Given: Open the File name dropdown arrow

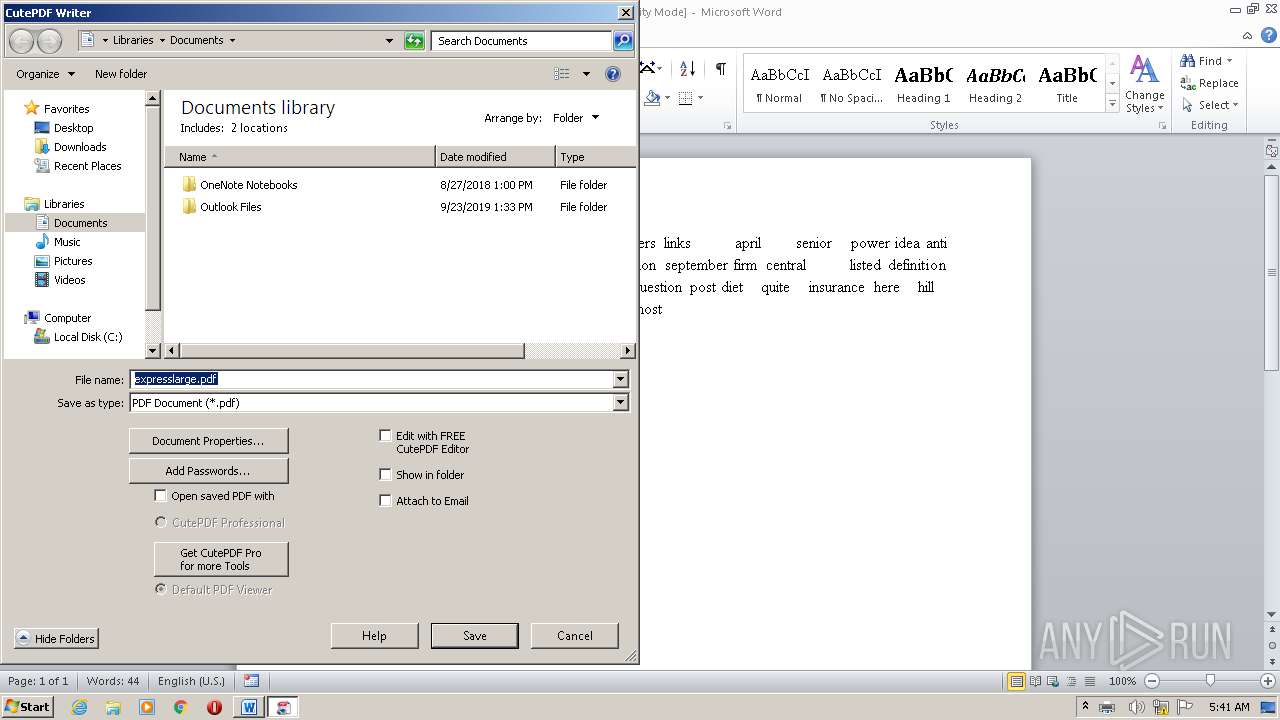Looking at the screenshot, I should click(620, 379).
